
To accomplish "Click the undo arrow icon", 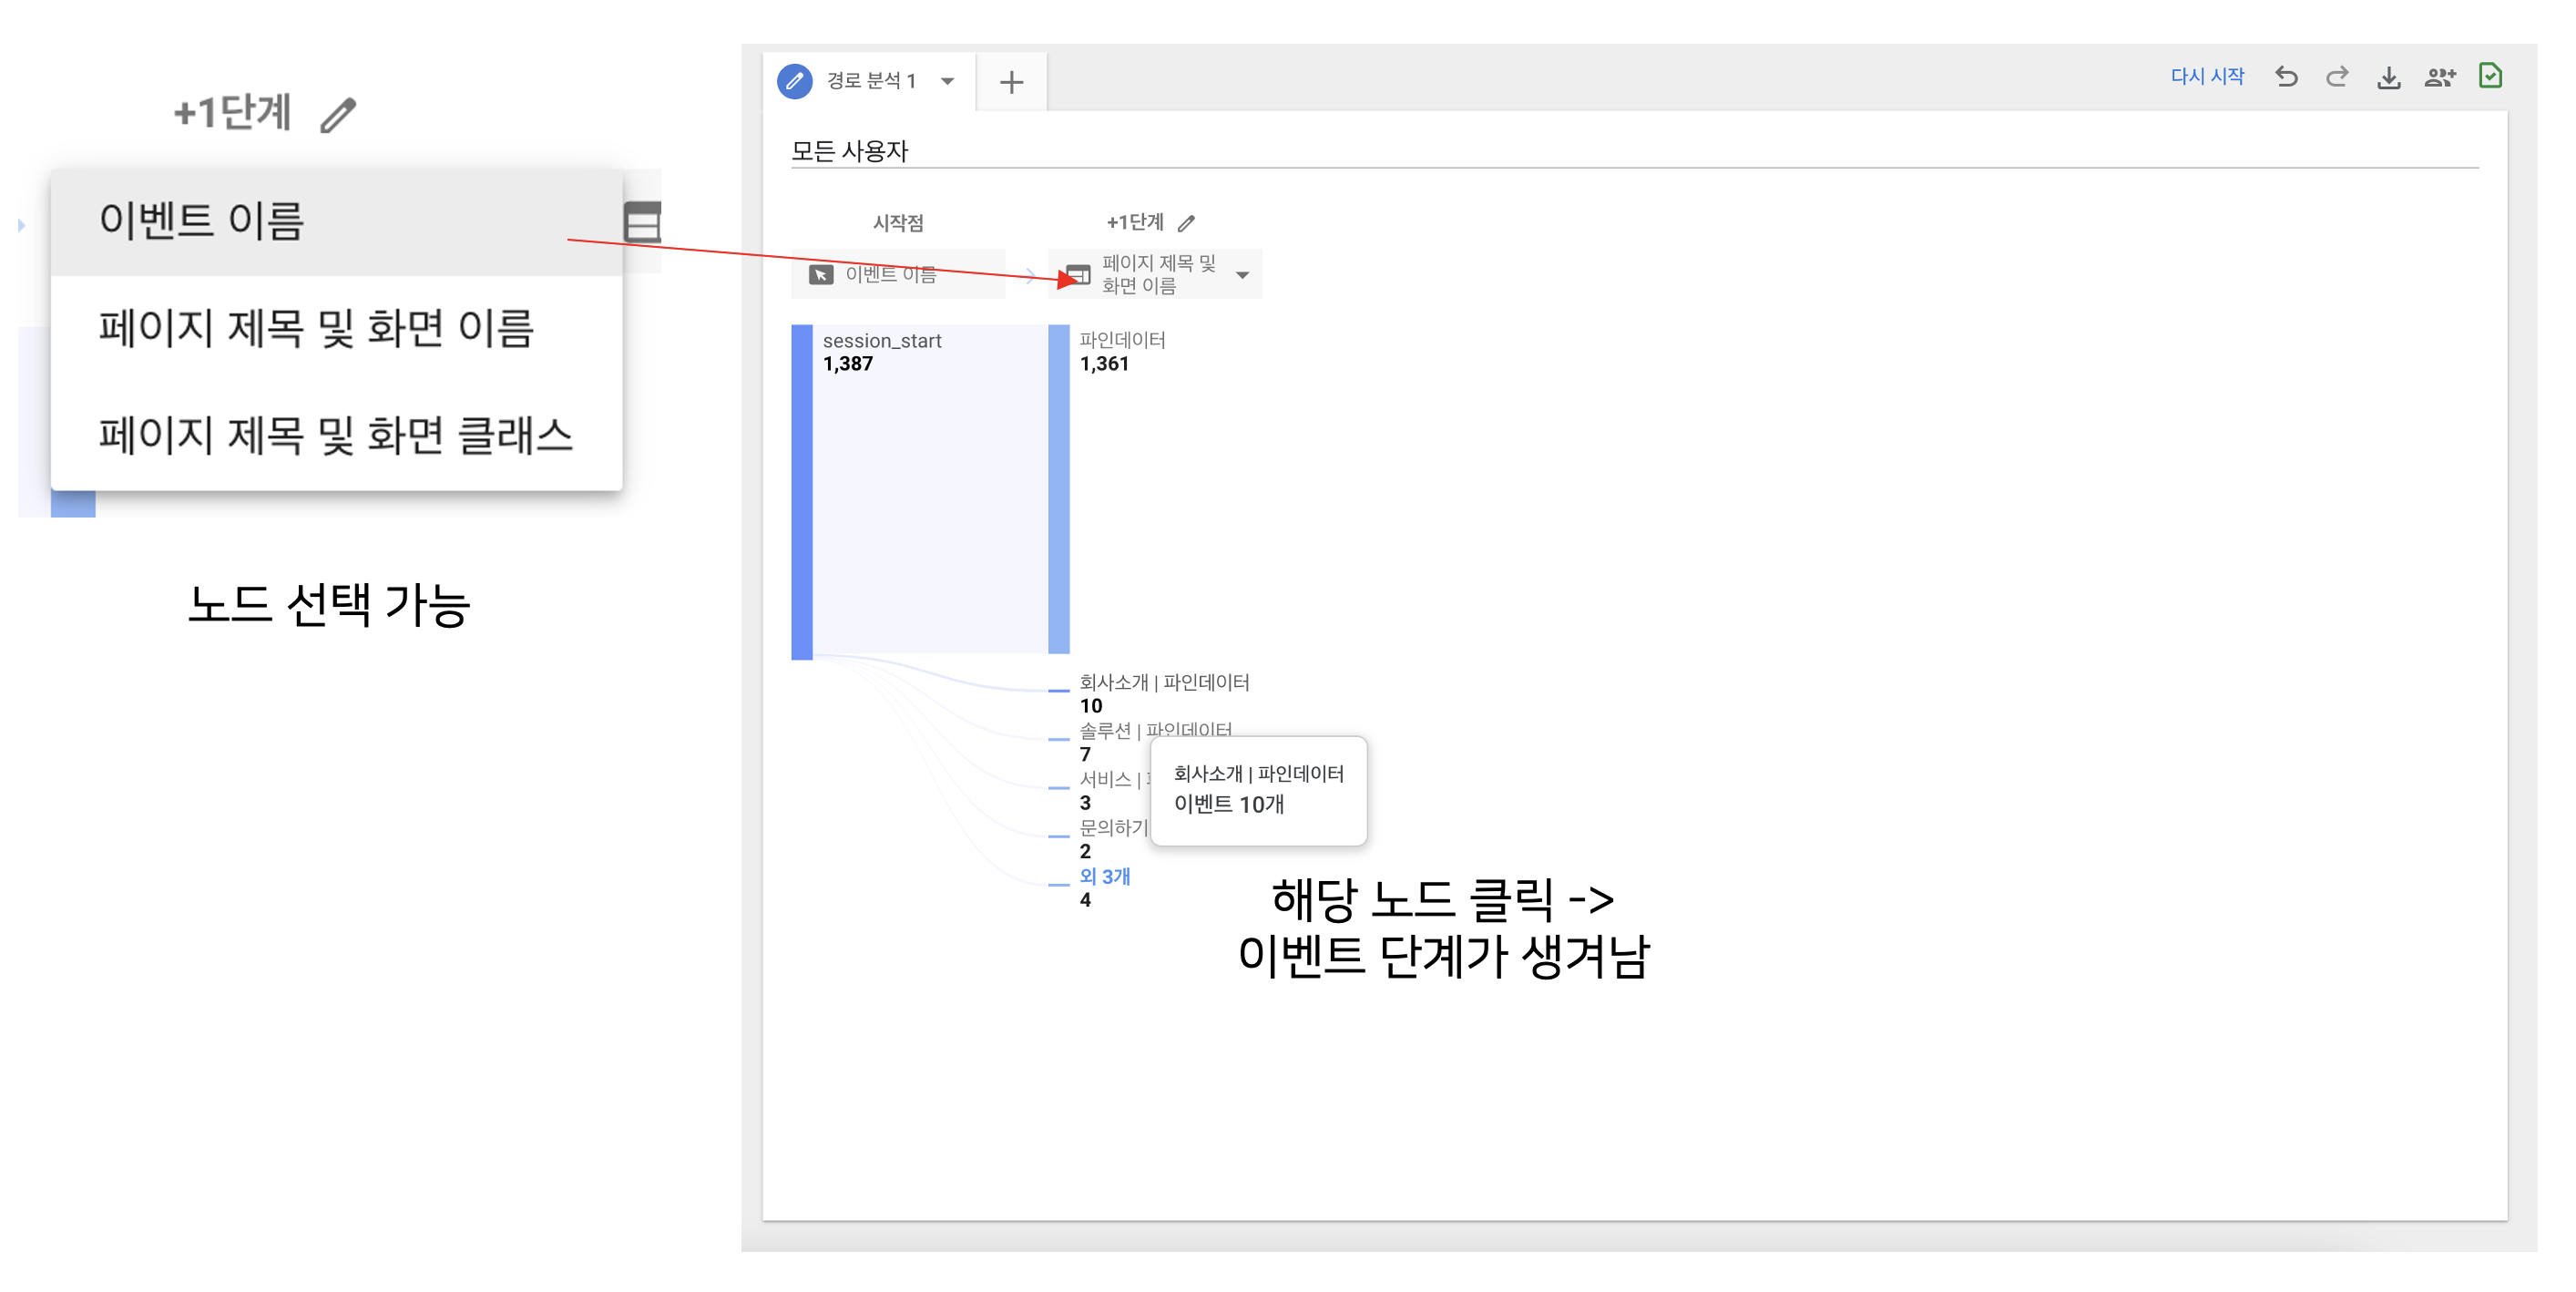I will tap(2286, 77).
